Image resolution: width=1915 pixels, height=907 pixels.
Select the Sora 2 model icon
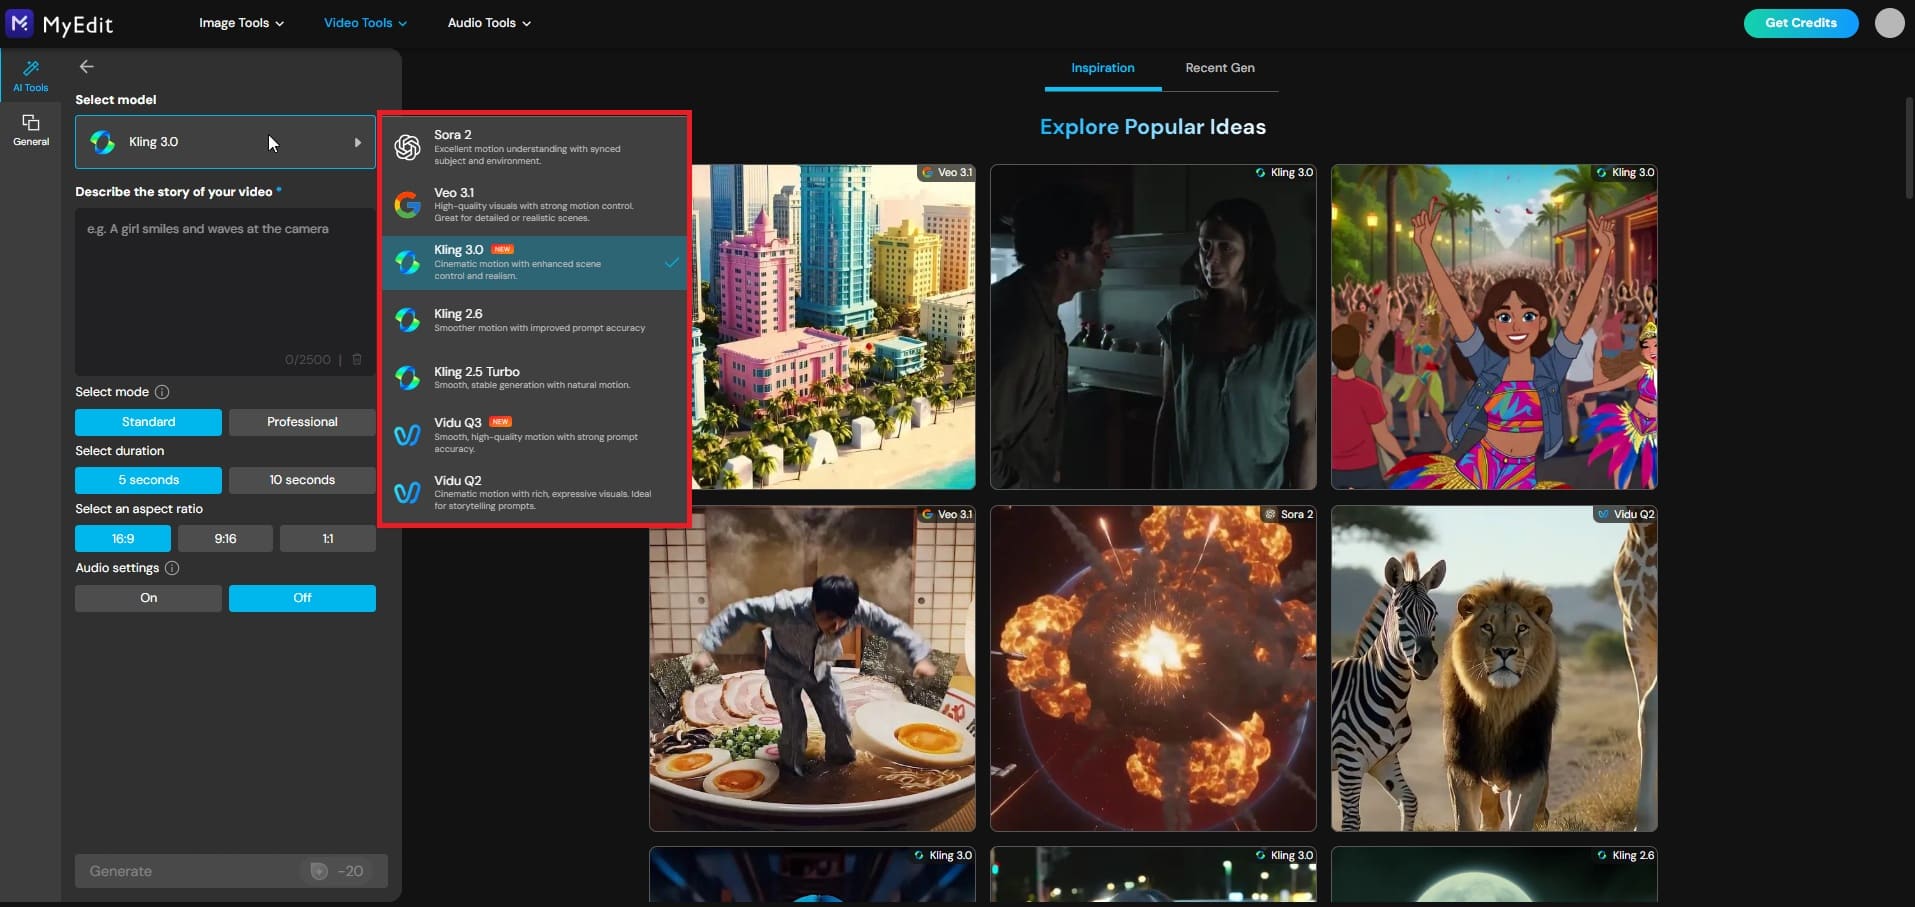406,147
